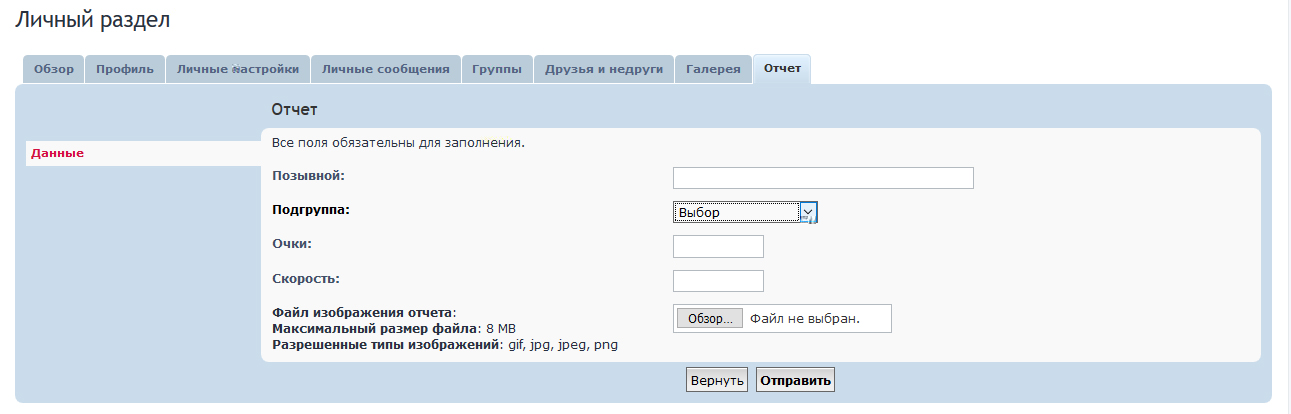Click the Подгруппа dropdown arrow
The width and height of the screenshot is (1291, 414).
point(808,212)
